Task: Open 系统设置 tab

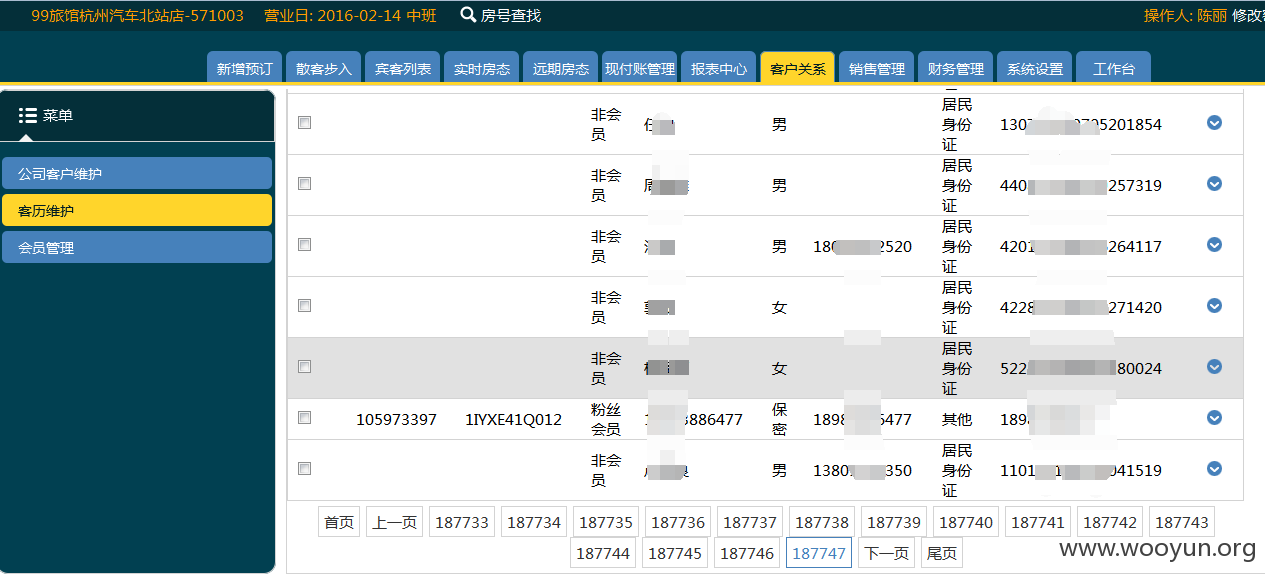Action: point(1034,68)
